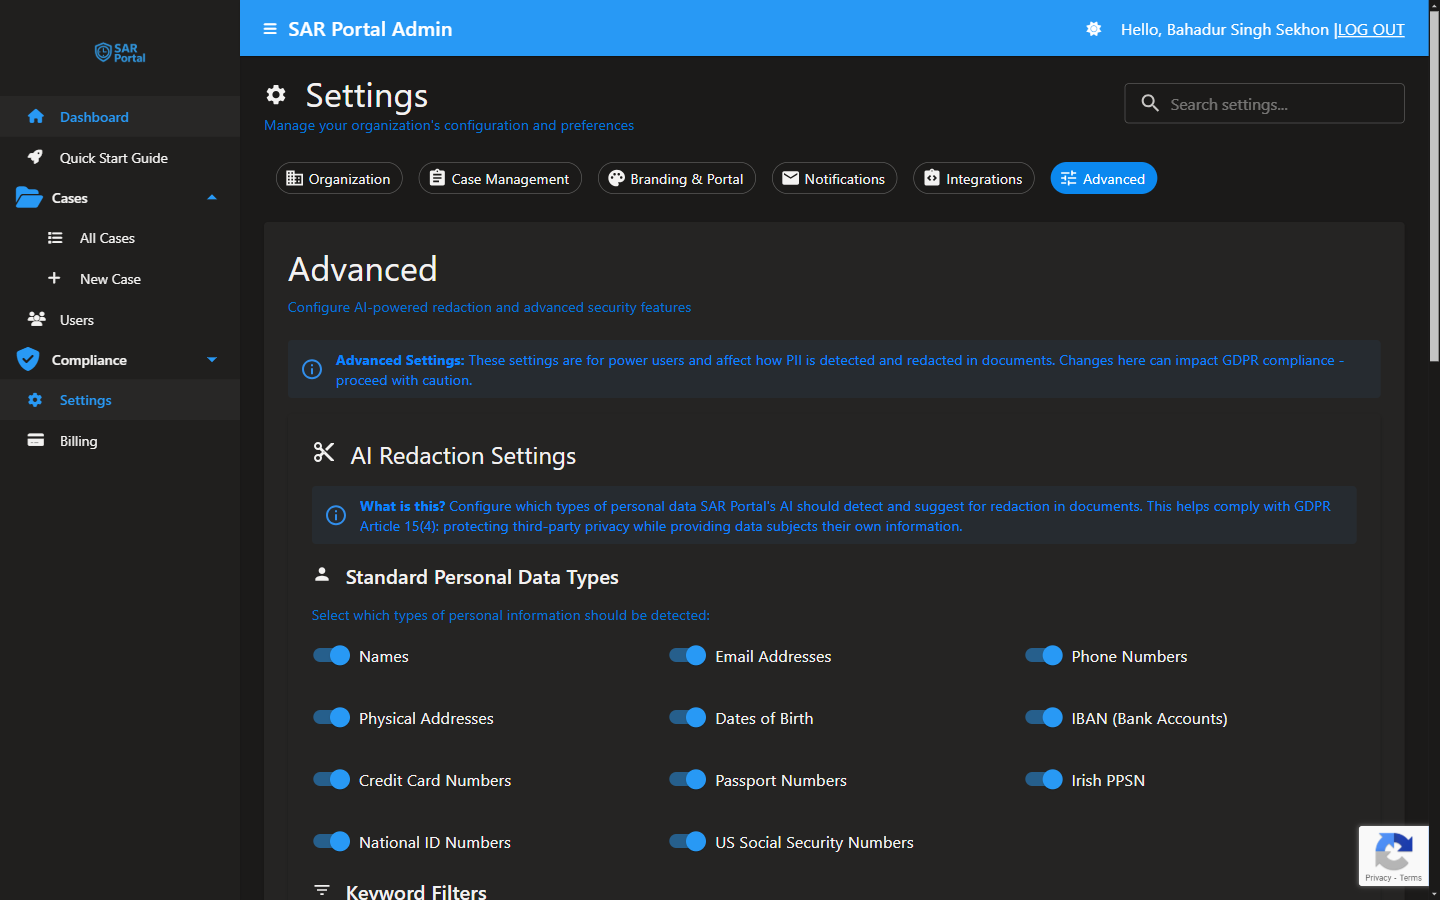The image size is (1440, 900).
Task: Open the Case Management tab
Action: [x=500, y=178]
